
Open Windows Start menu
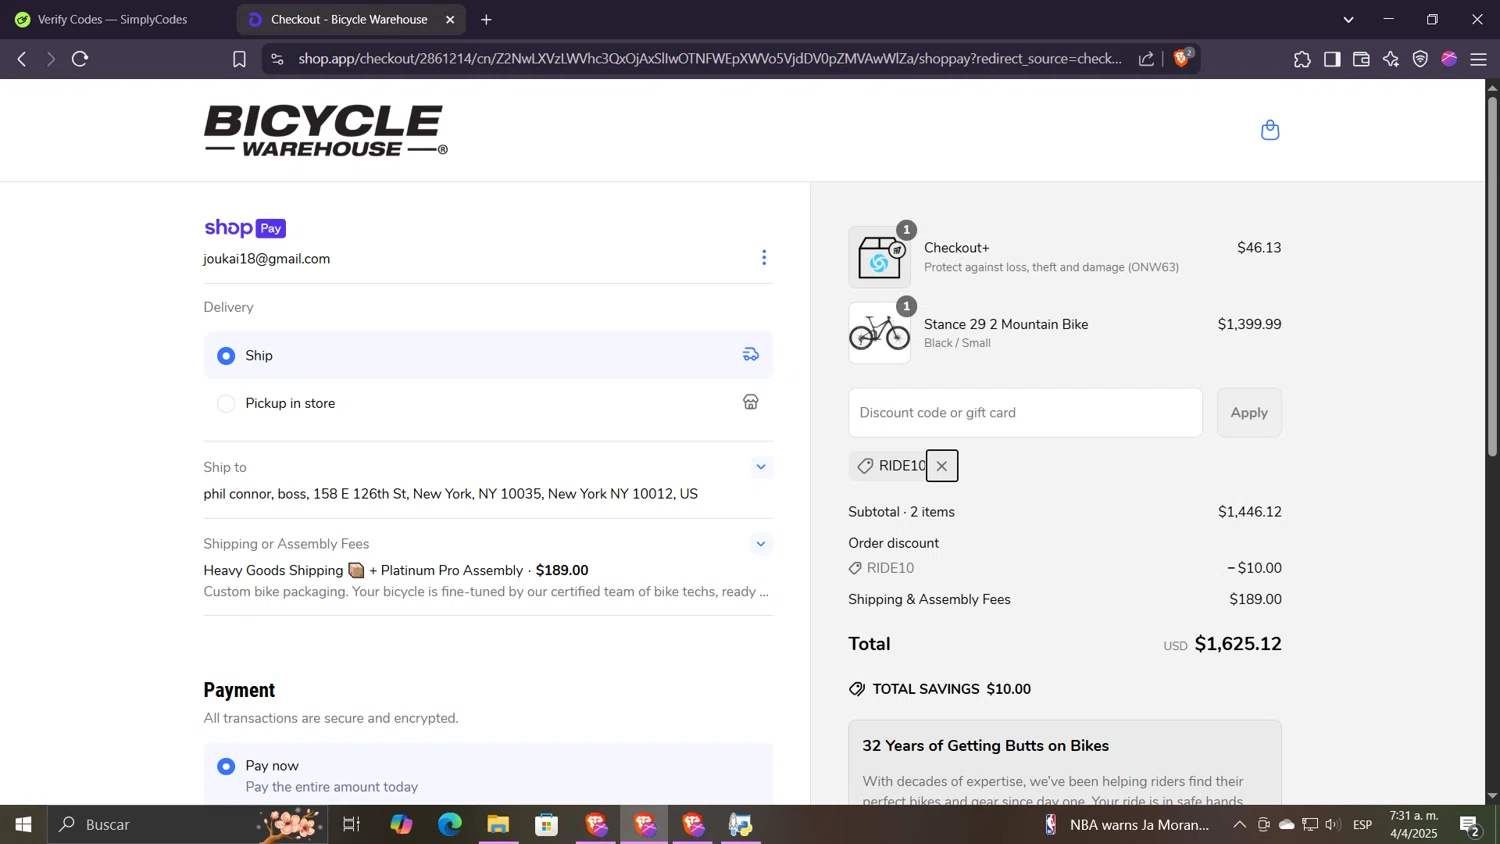pyautogui.click(x=23, y=825)
